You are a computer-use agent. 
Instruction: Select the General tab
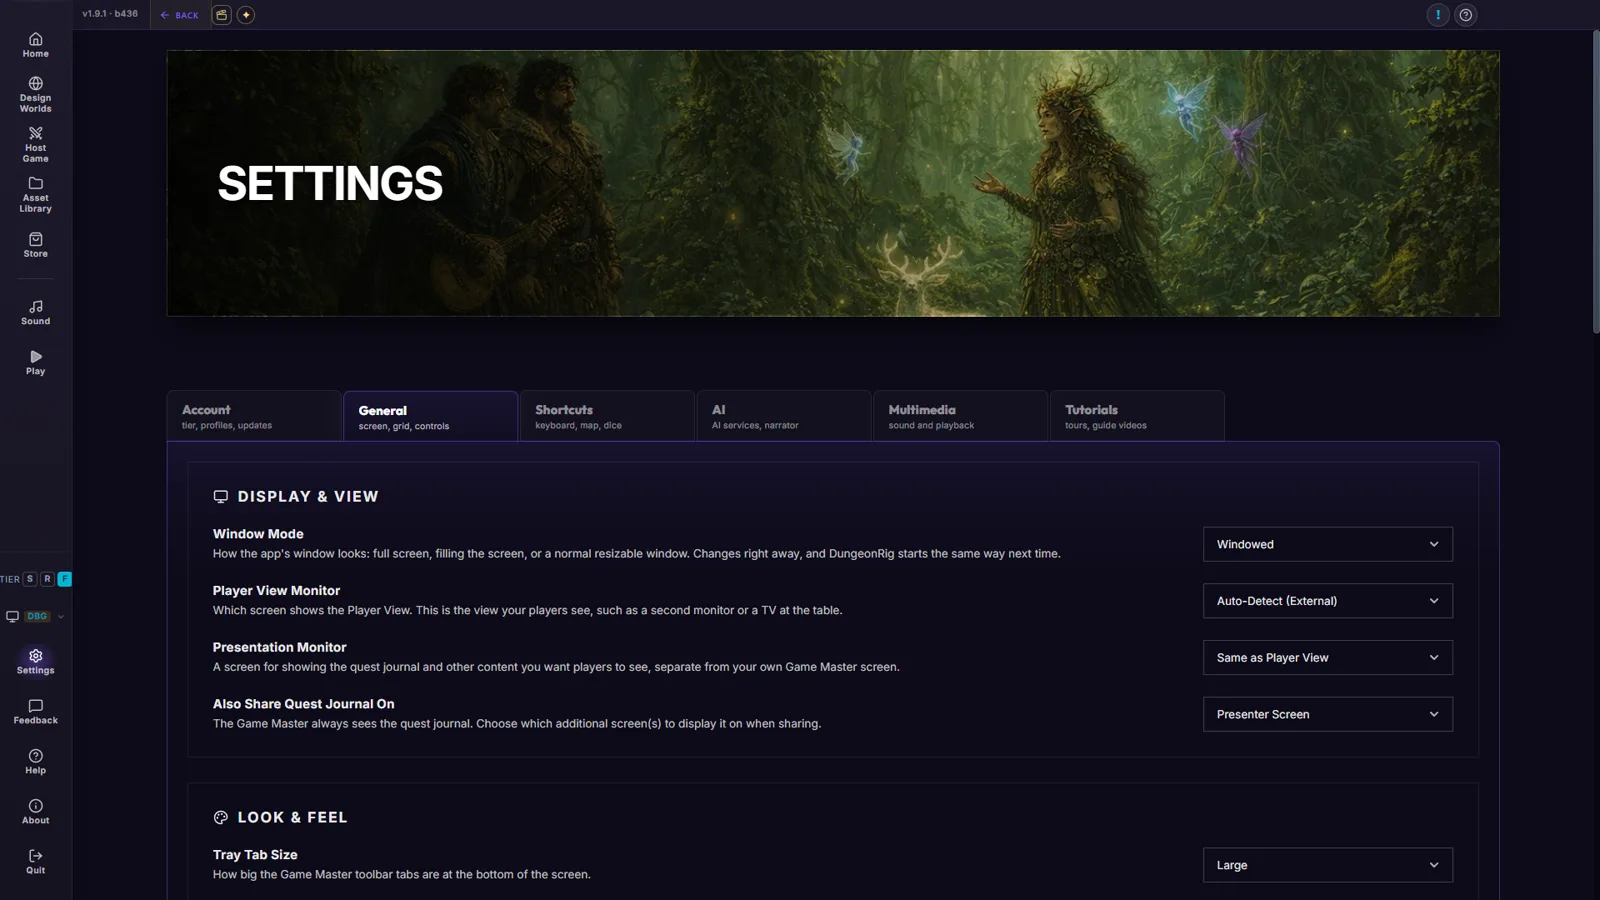click(x=430, y=416)
